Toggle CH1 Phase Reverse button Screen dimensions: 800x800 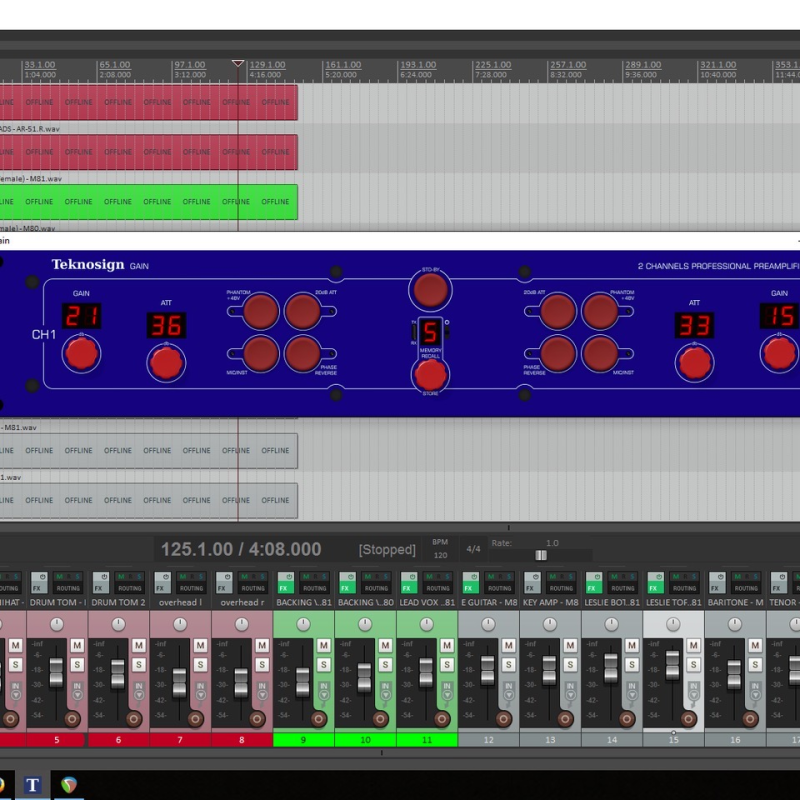tap(303, 354)
